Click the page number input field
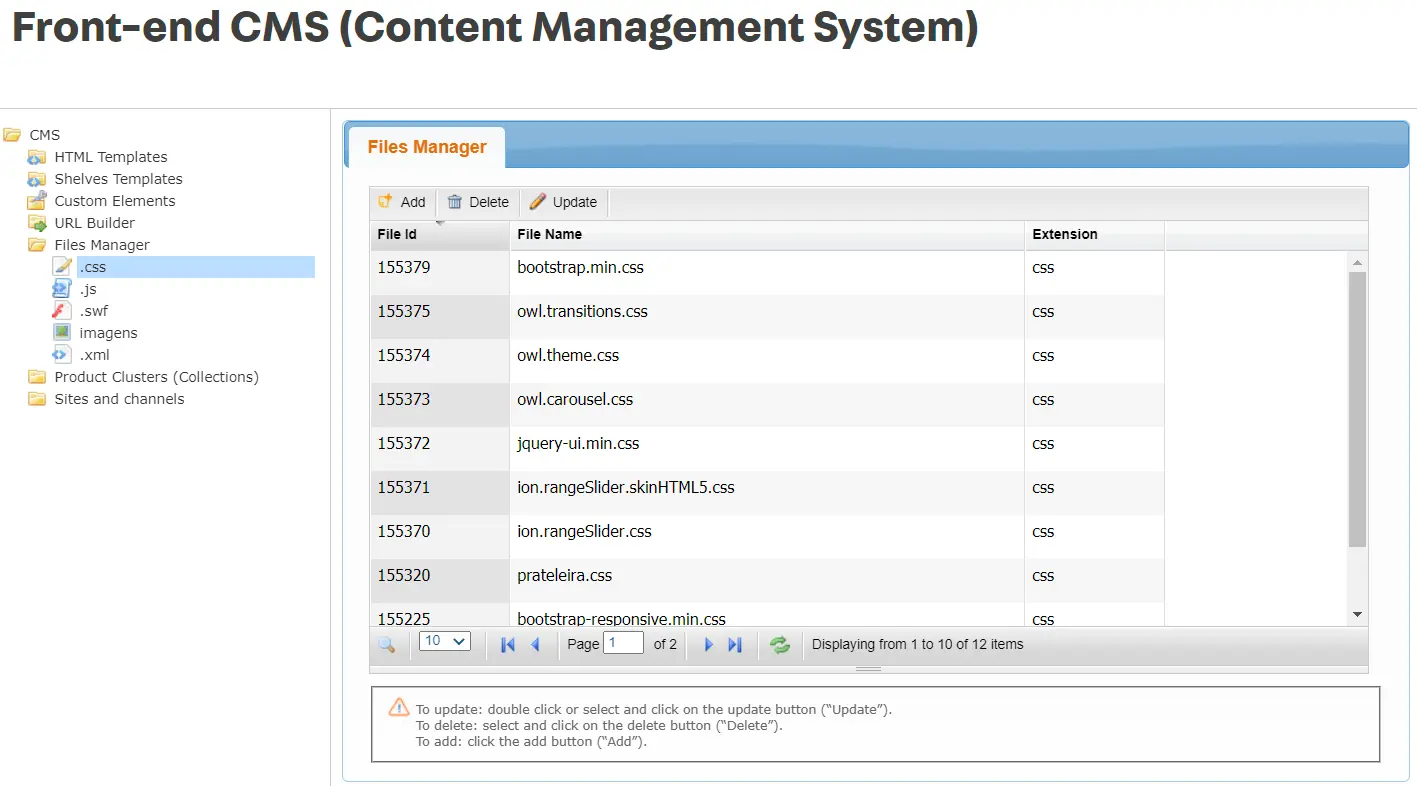The height and width of the screenshot is (786, 1417). click(623, 643)
